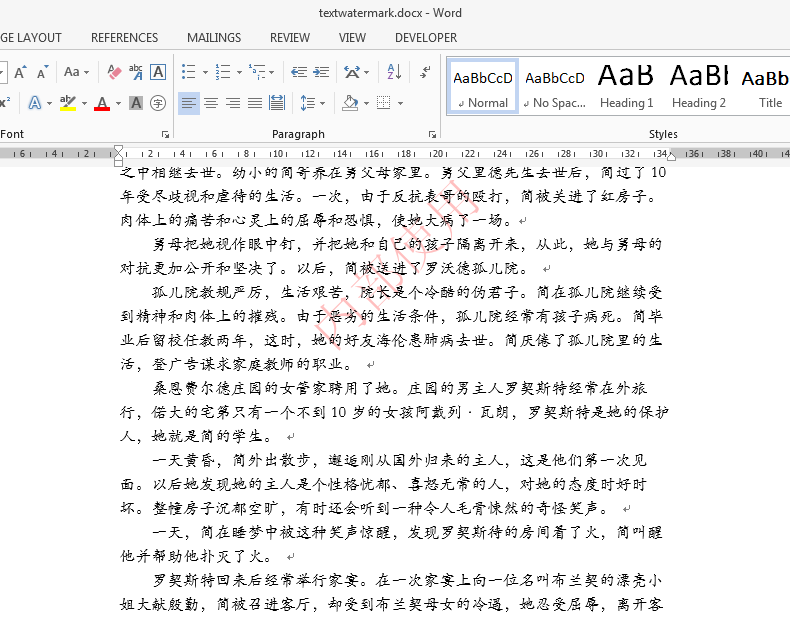Apply yellow Text Highlight Color
790x619 pixels.
click(x=68, y=103)
